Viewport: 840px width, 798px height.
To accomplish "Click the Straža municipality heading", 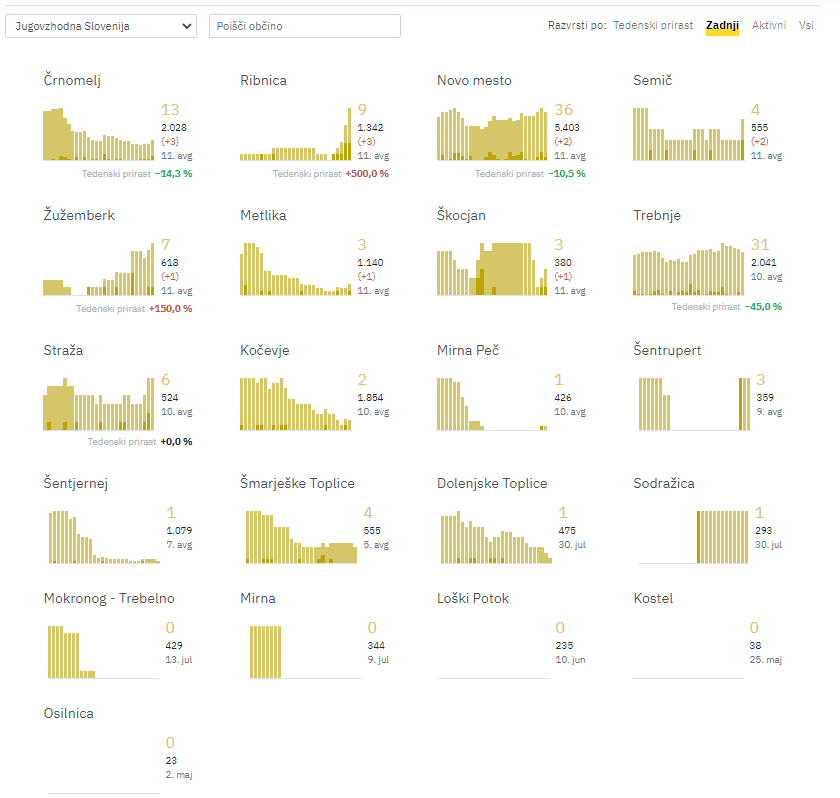I will 63,350.
